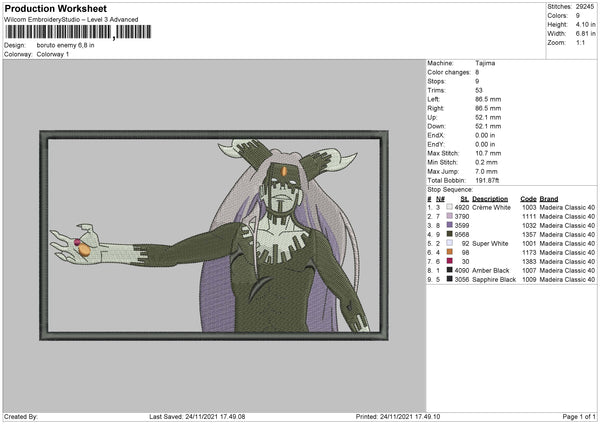Select the Amber Black color swatch
The height and width of the screenshot is (424, 600).
(x=449, y=270)
